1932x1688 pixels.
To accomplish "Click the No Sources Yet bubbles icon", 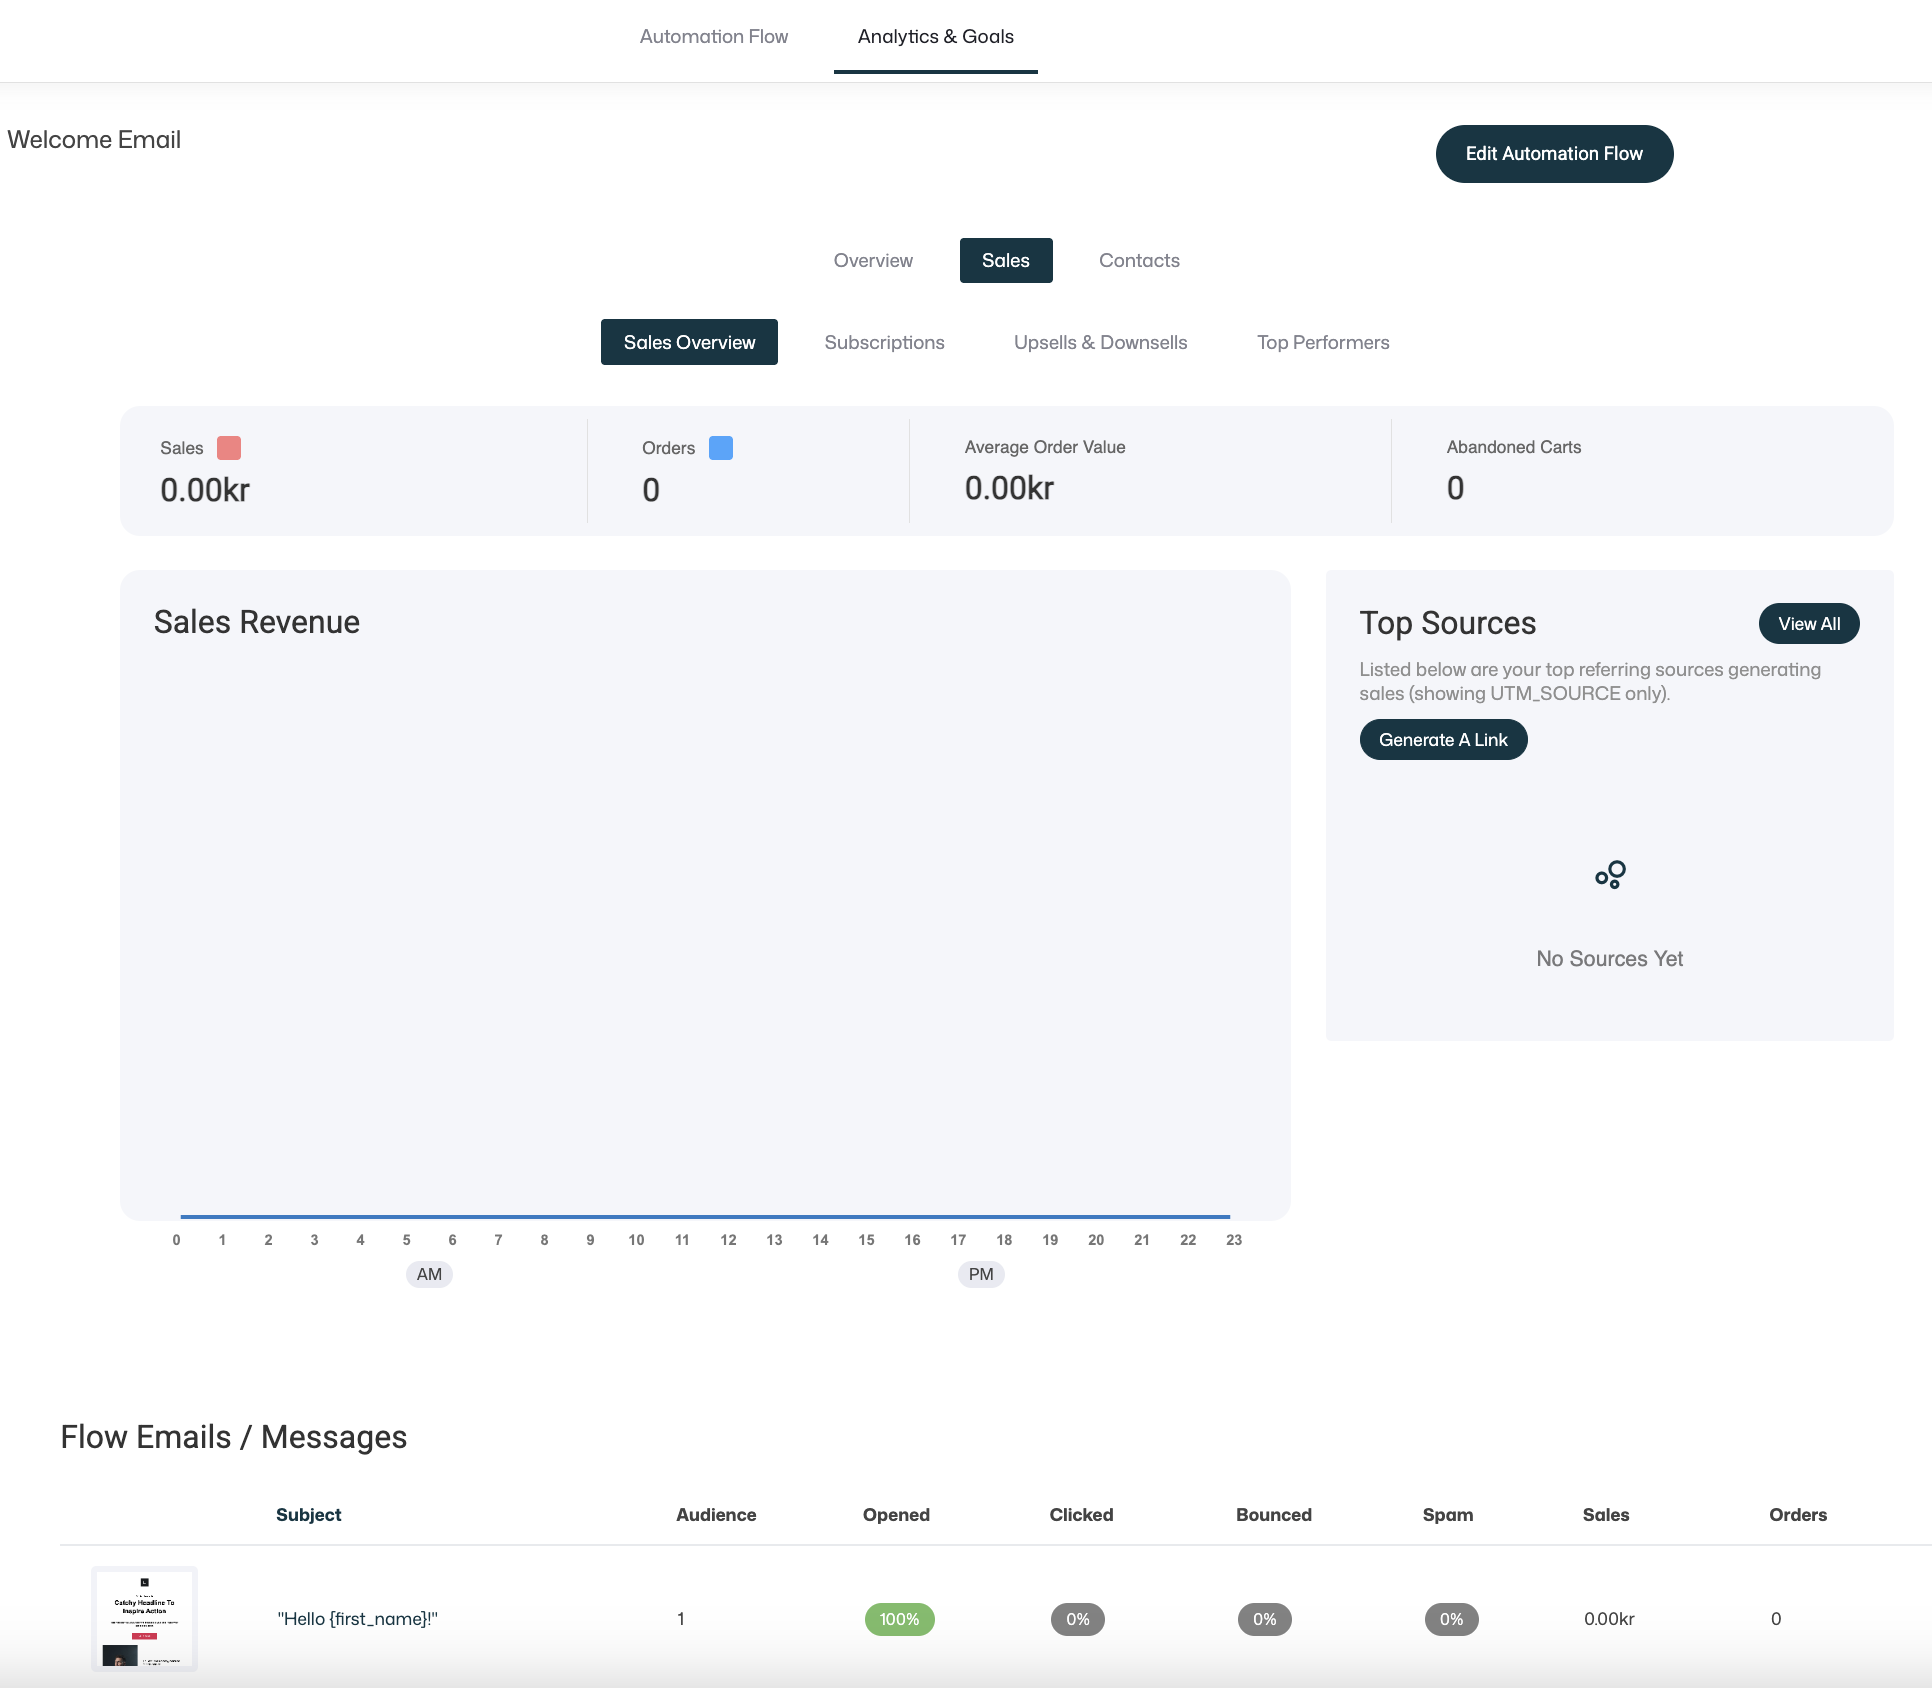I will (x=1610, y=875).
